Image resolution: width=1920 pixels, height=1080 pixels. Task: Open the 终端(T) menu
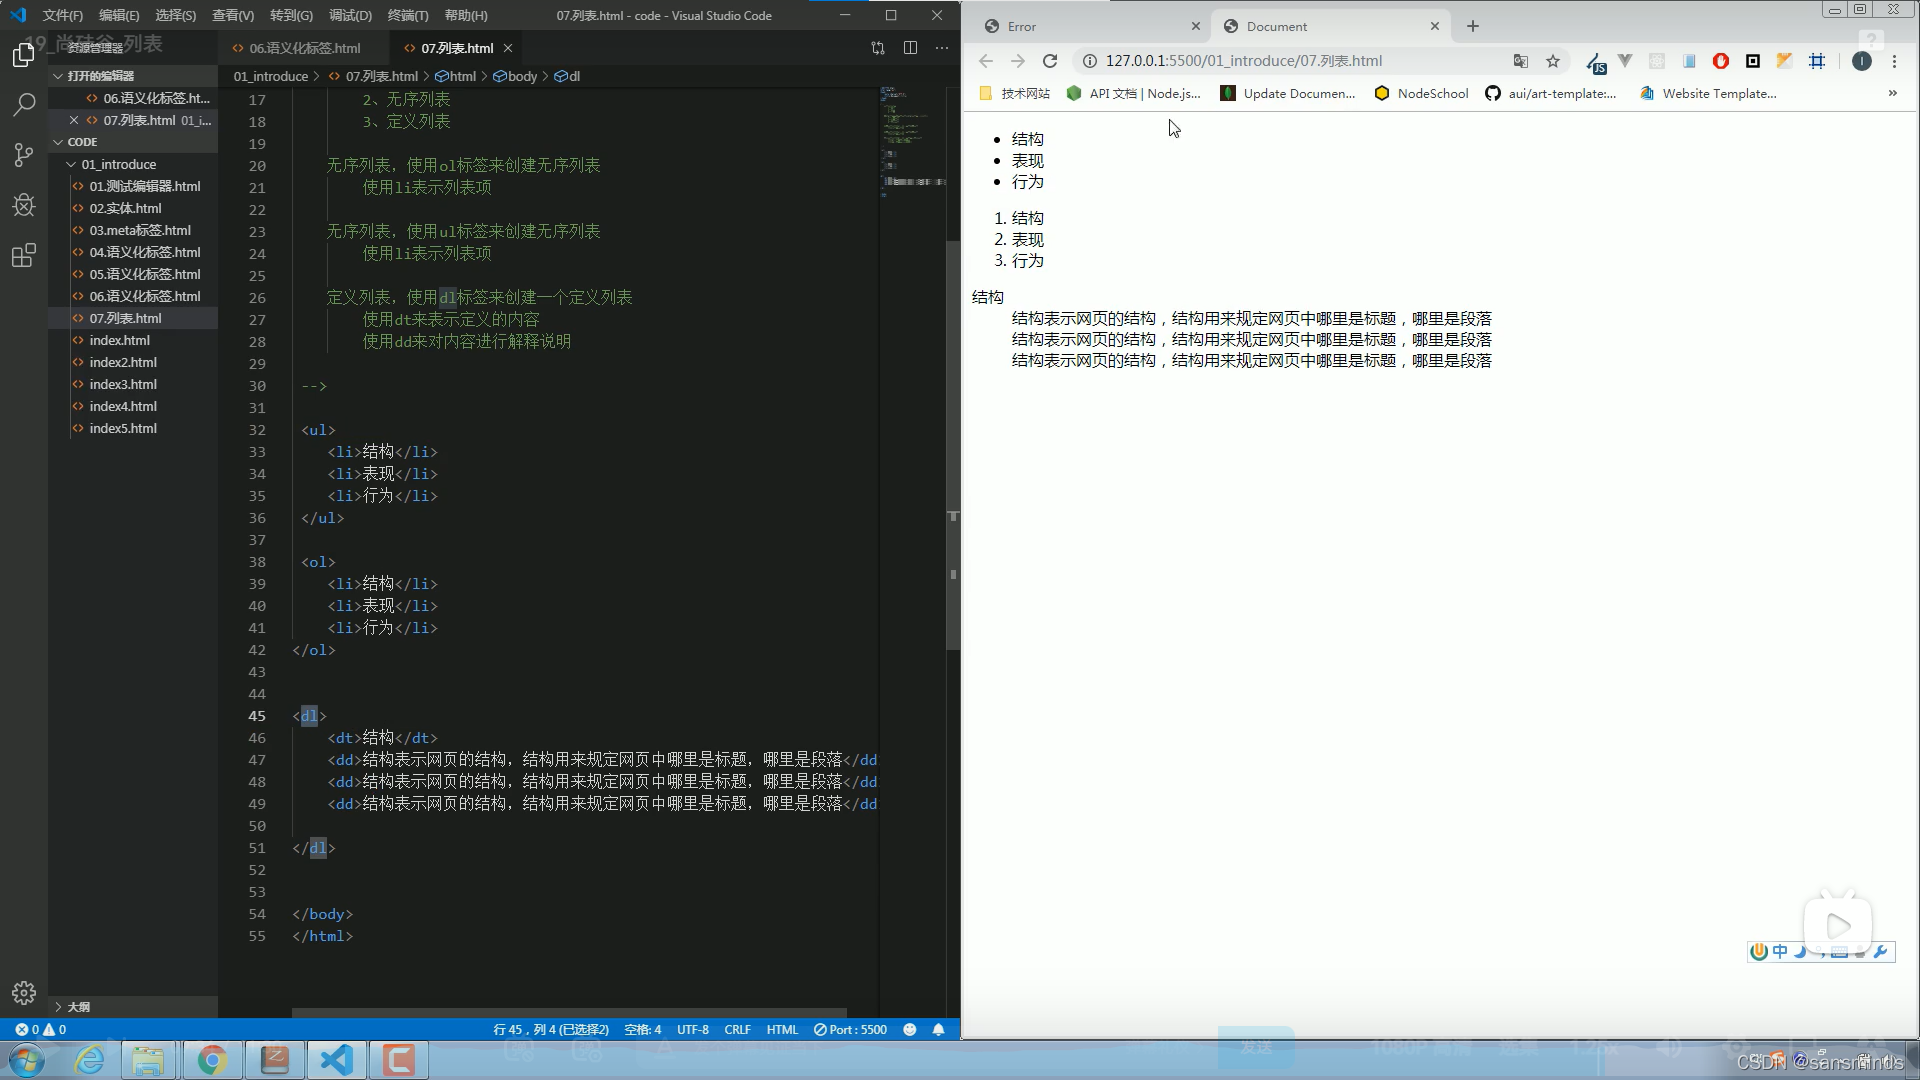(x=408, y=15)
